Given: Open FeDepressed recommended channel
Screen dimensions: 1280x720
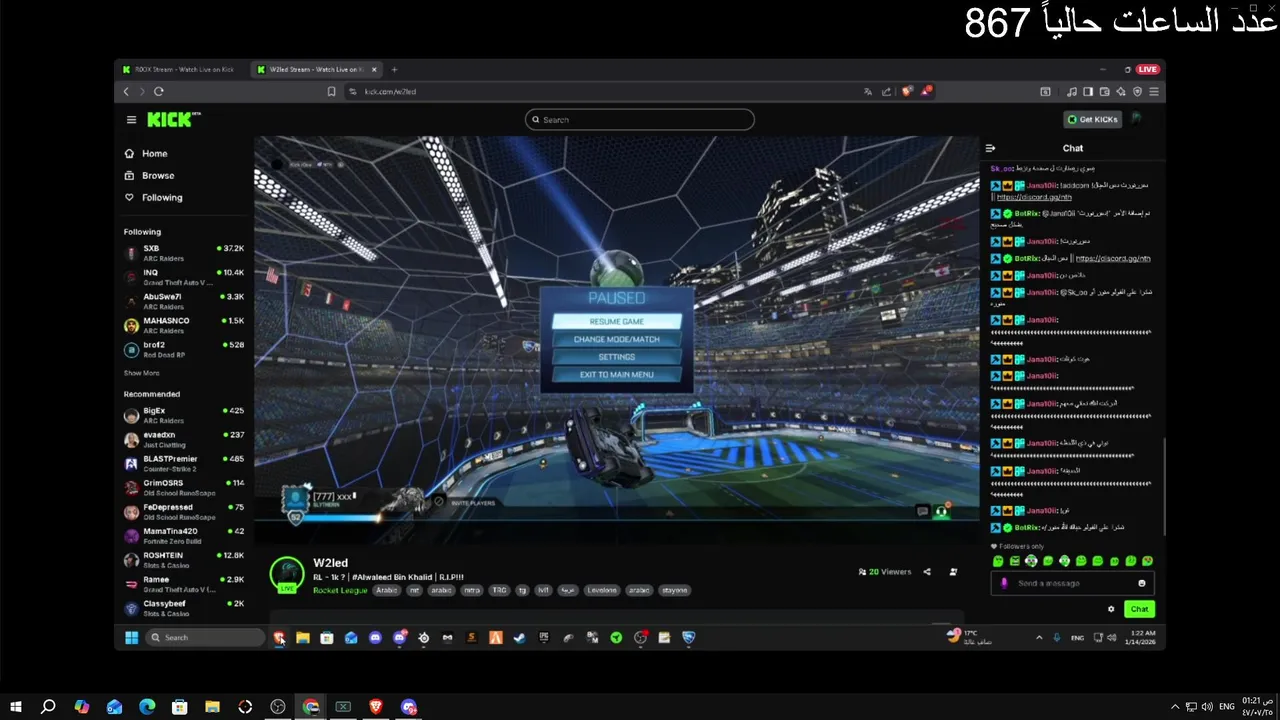Looking at the screenshot, I should click(184, 511).
